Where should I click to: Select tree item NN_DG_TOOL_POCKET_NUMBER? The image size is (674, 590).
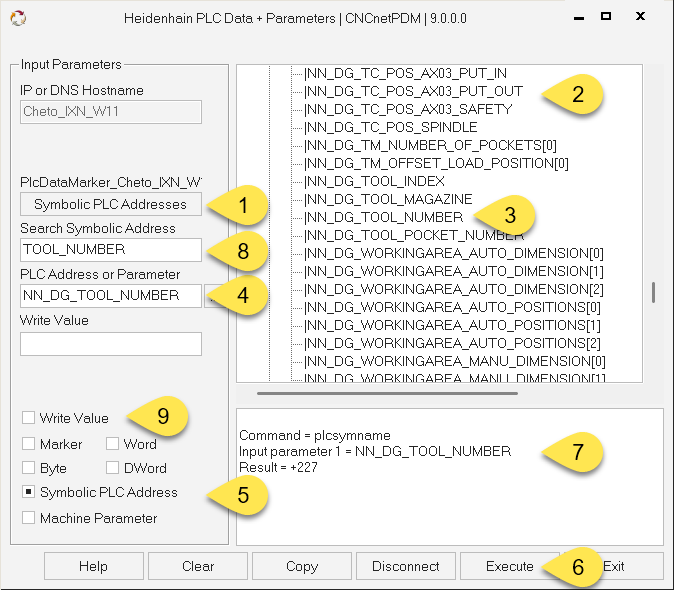(x=414, y=235)
